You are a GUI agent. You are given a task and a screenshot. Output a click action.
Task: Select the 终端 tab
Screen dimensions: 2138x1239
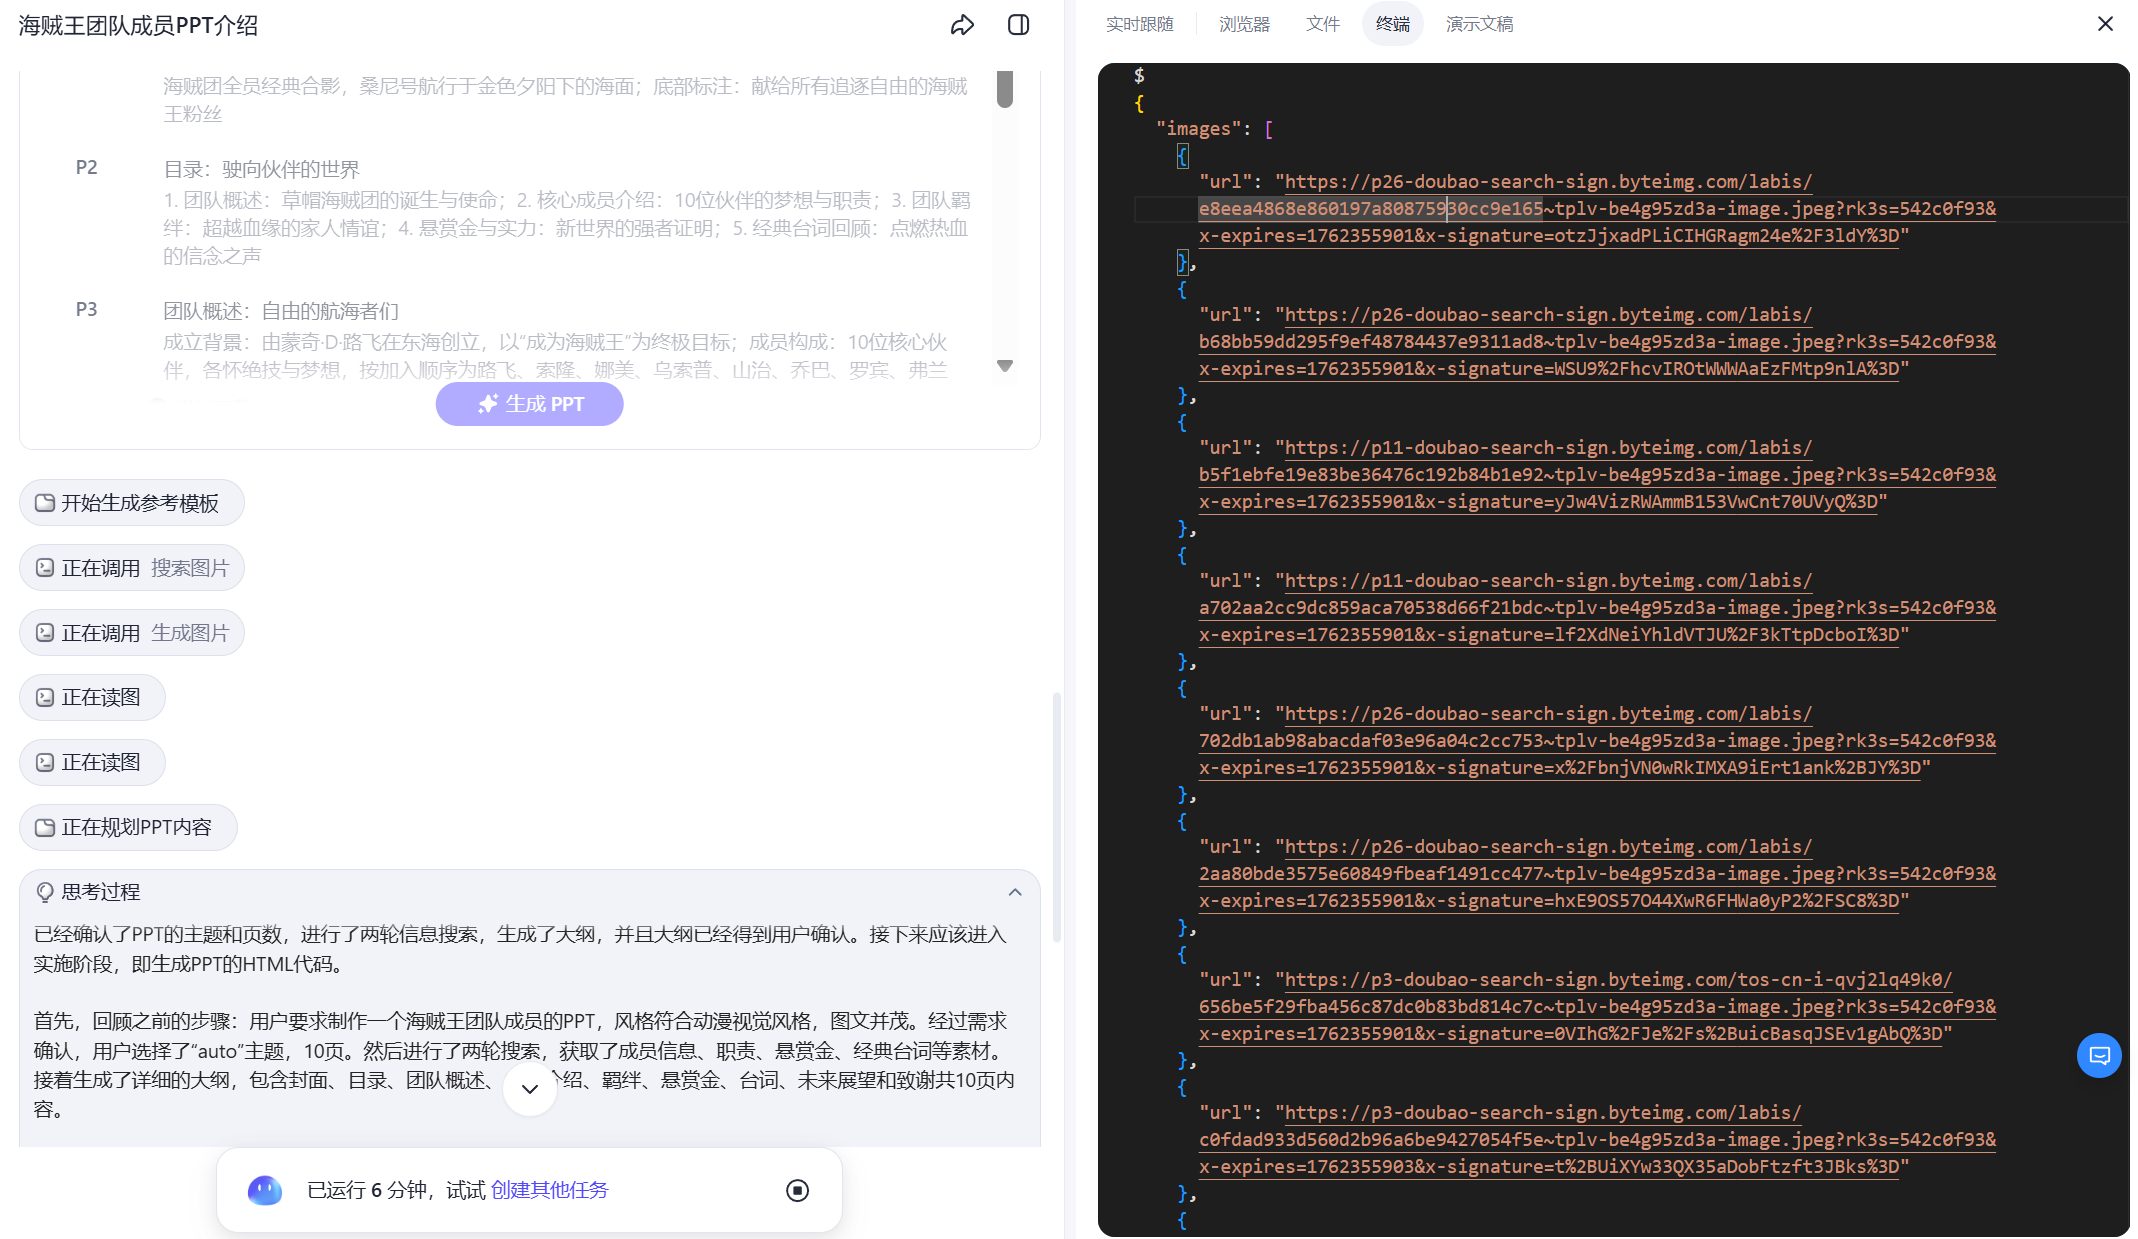click(x=1392, y=24)
